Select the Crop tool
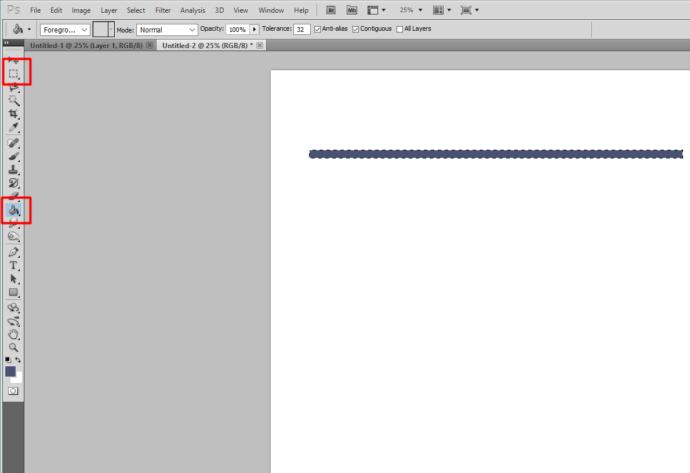This screenshot has height=473, width=690. pos(13,114)
